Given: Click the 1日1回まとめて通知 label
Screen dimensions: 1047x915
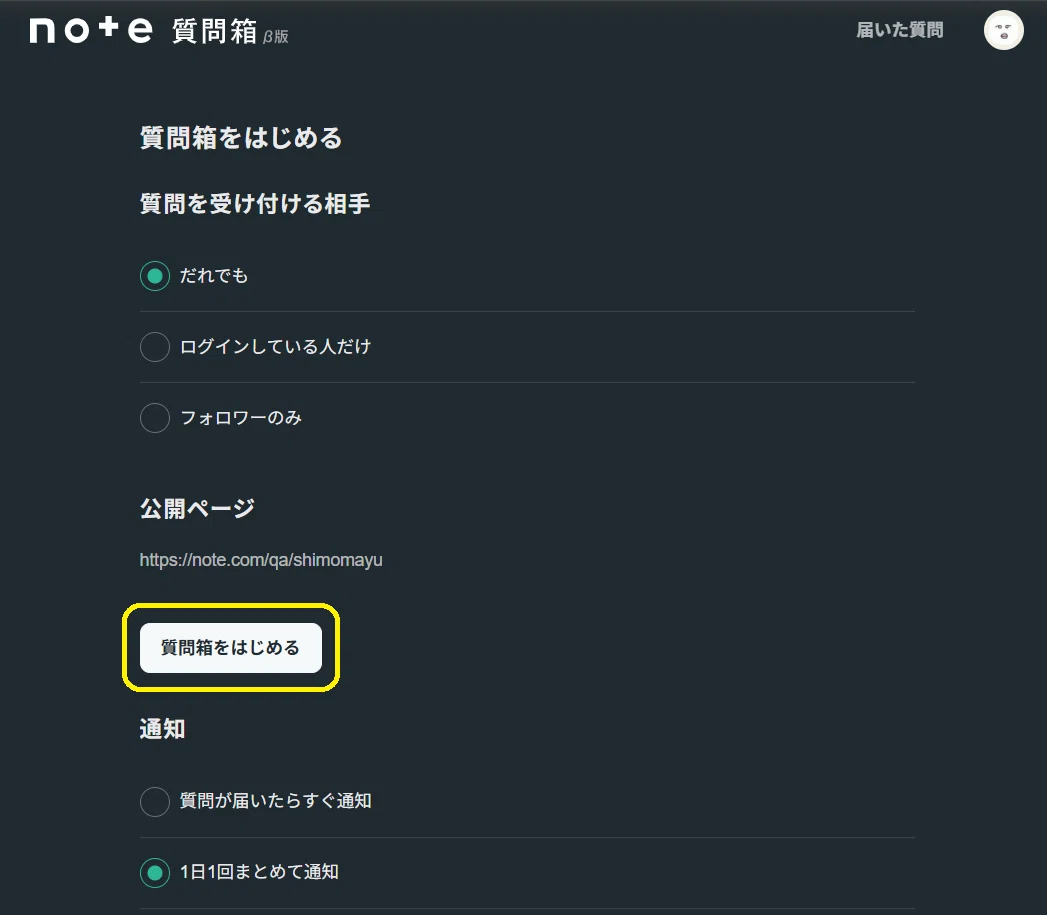Looking at the screenshot, I should [x=259, y=872].
